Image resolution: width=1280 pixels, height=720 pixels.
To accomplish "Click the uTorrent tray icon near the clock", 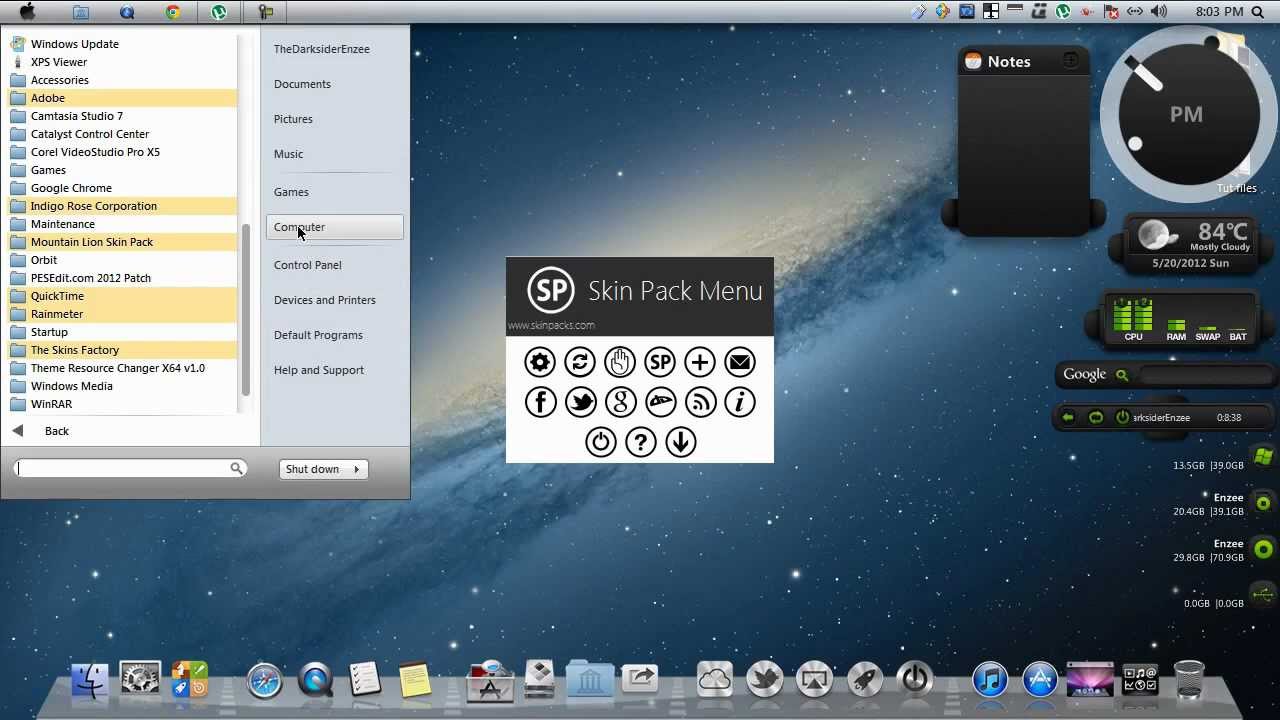I will click(1063, 12).
